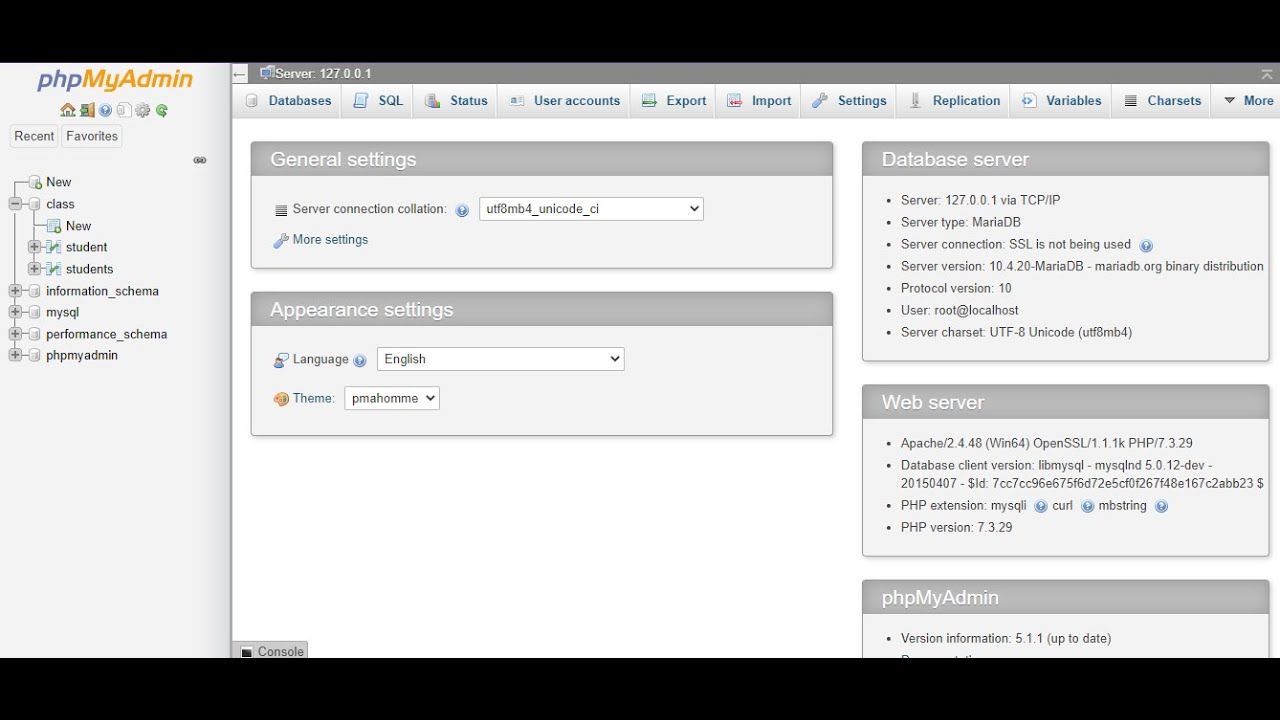Click the 'User: root@localhost' text
Screen dimensions: 1280x720
[x=960, y=311]
